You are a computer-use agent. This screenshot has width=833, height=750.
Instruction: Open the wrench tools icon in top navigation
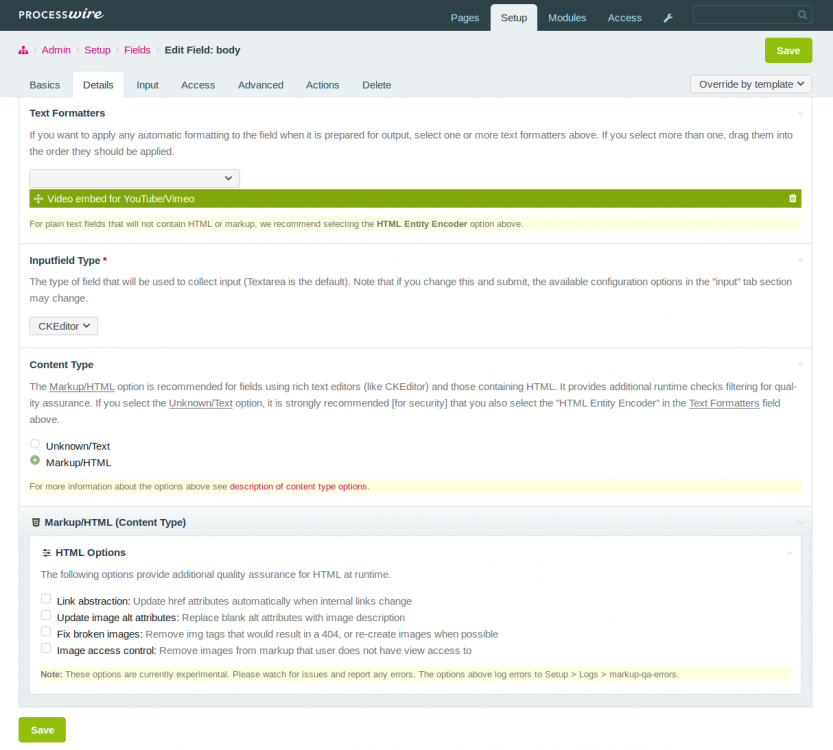tap(668, 18)
